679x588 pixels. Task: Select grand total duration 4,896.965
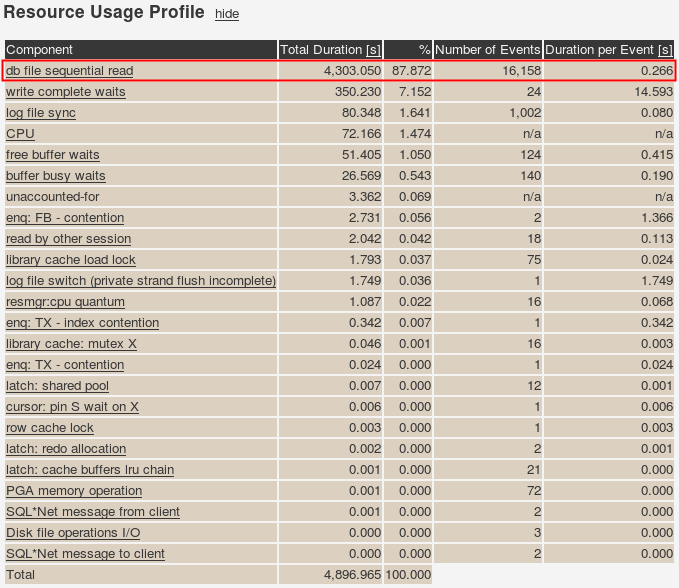coord(352,575)
